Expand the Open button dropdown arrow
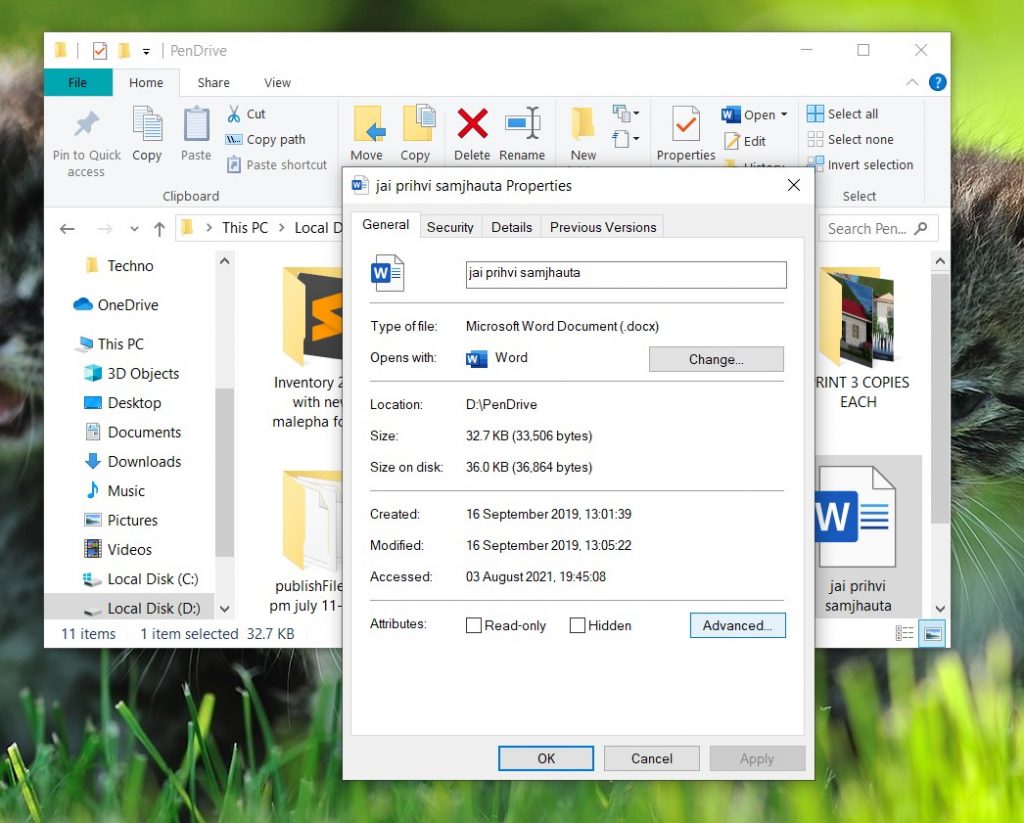Image resolution: width=1024 pixels, height=823 pixels. 784,114
